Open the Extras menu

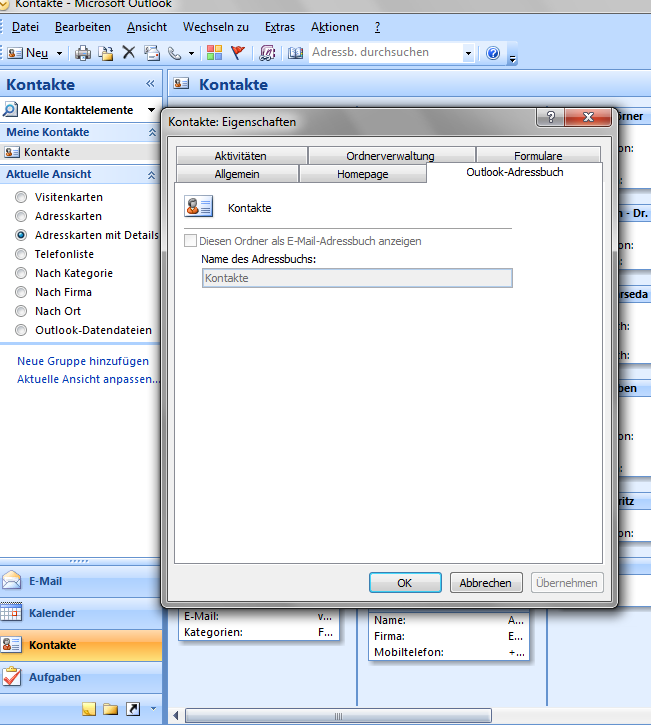(280, 27)
